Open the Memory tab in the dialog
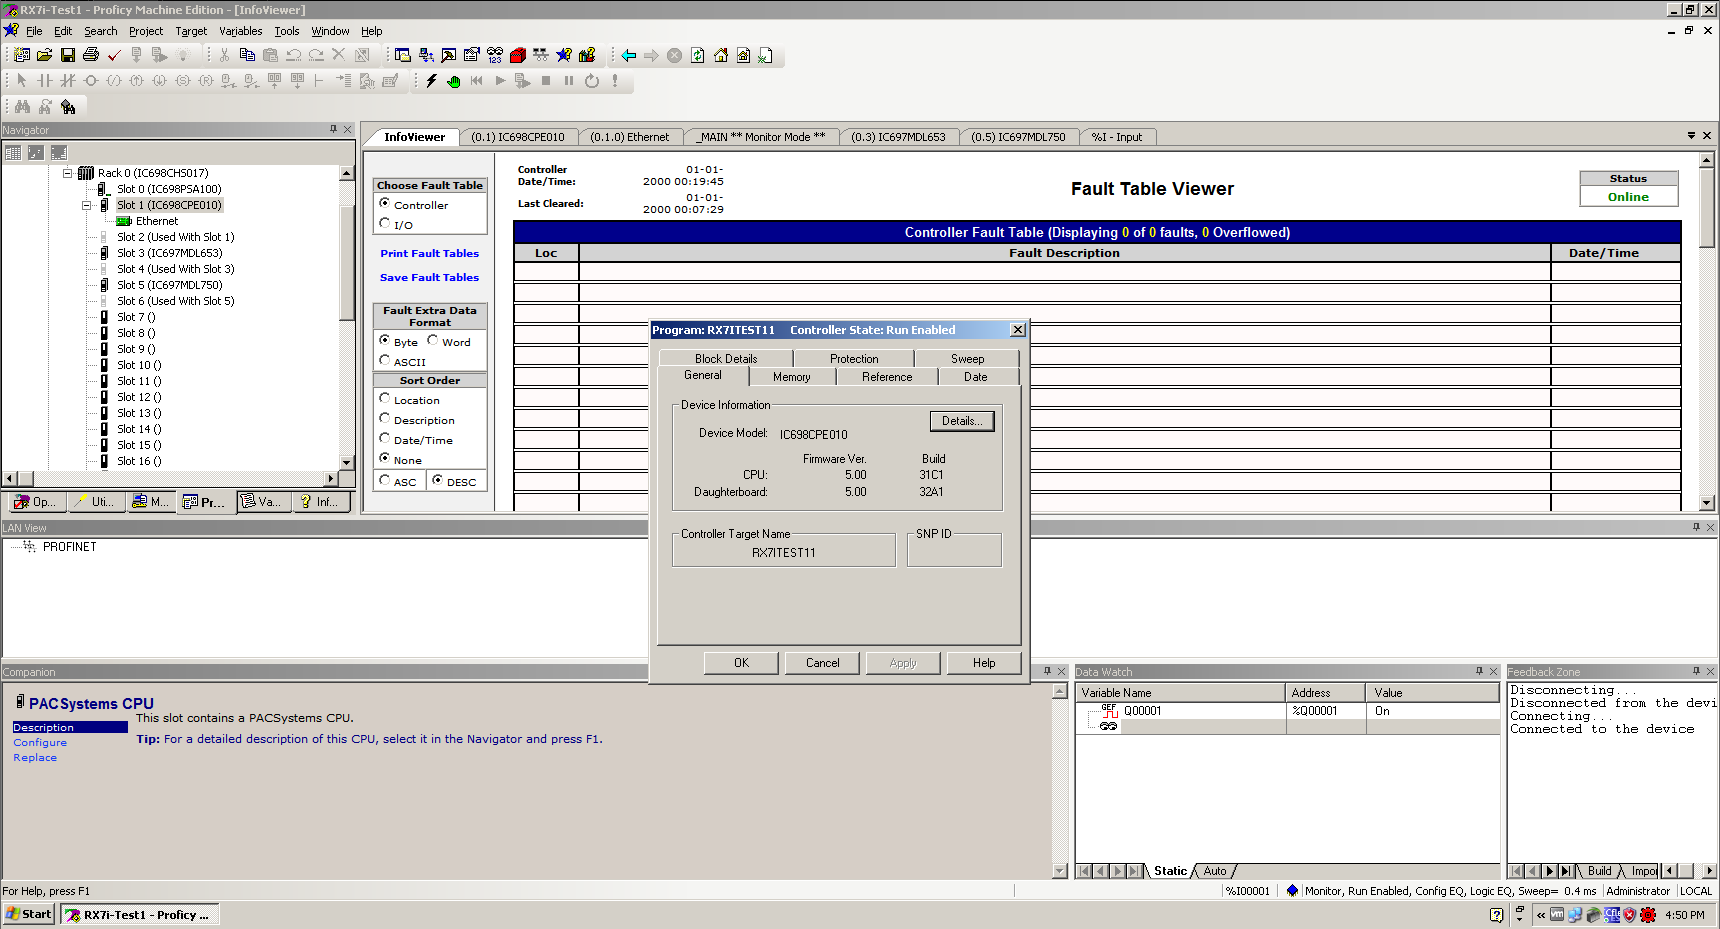1720x929 pixels. [791, 377]
